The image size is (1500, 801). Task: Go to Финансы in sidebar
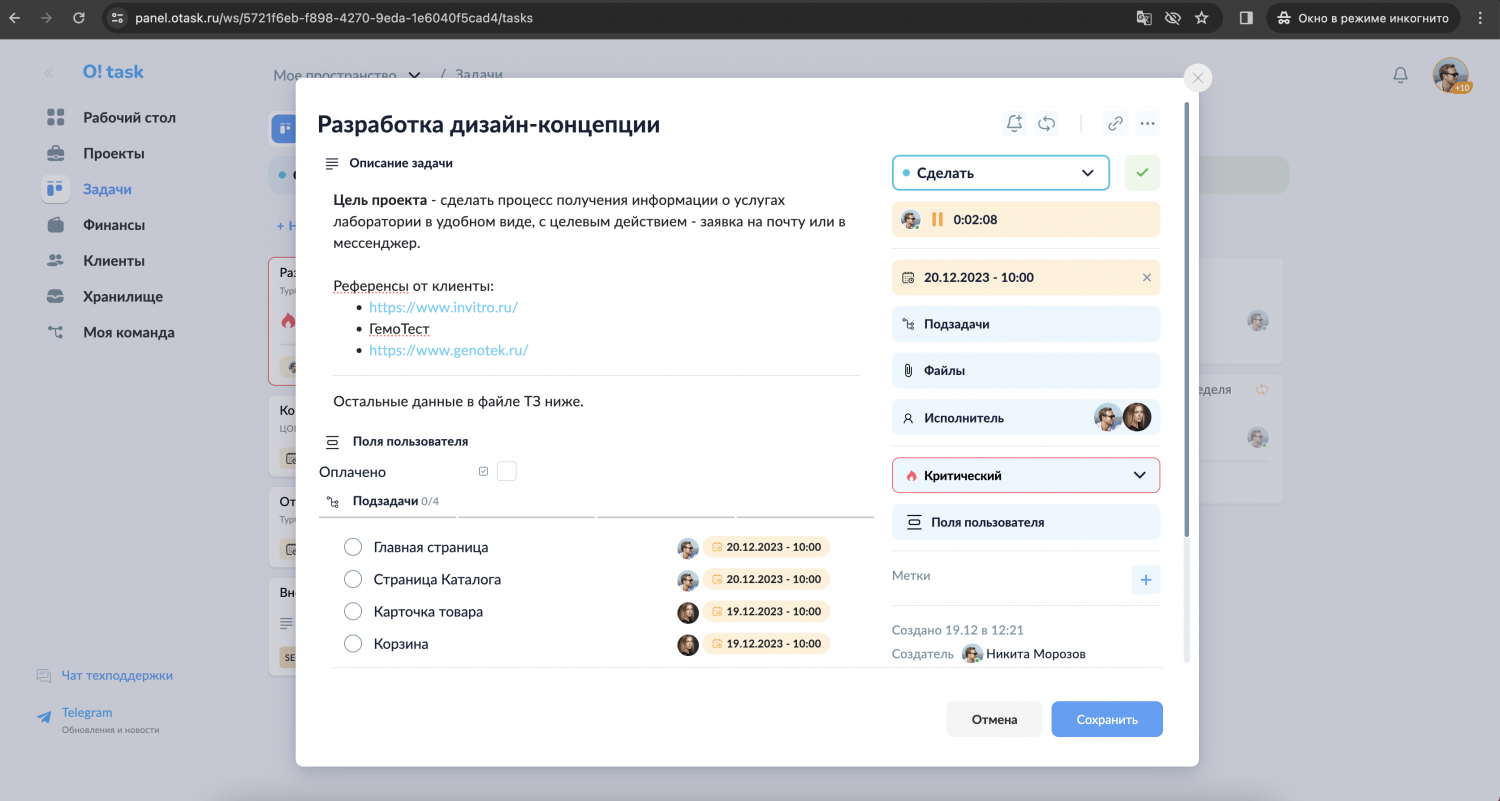pos(113,225)
